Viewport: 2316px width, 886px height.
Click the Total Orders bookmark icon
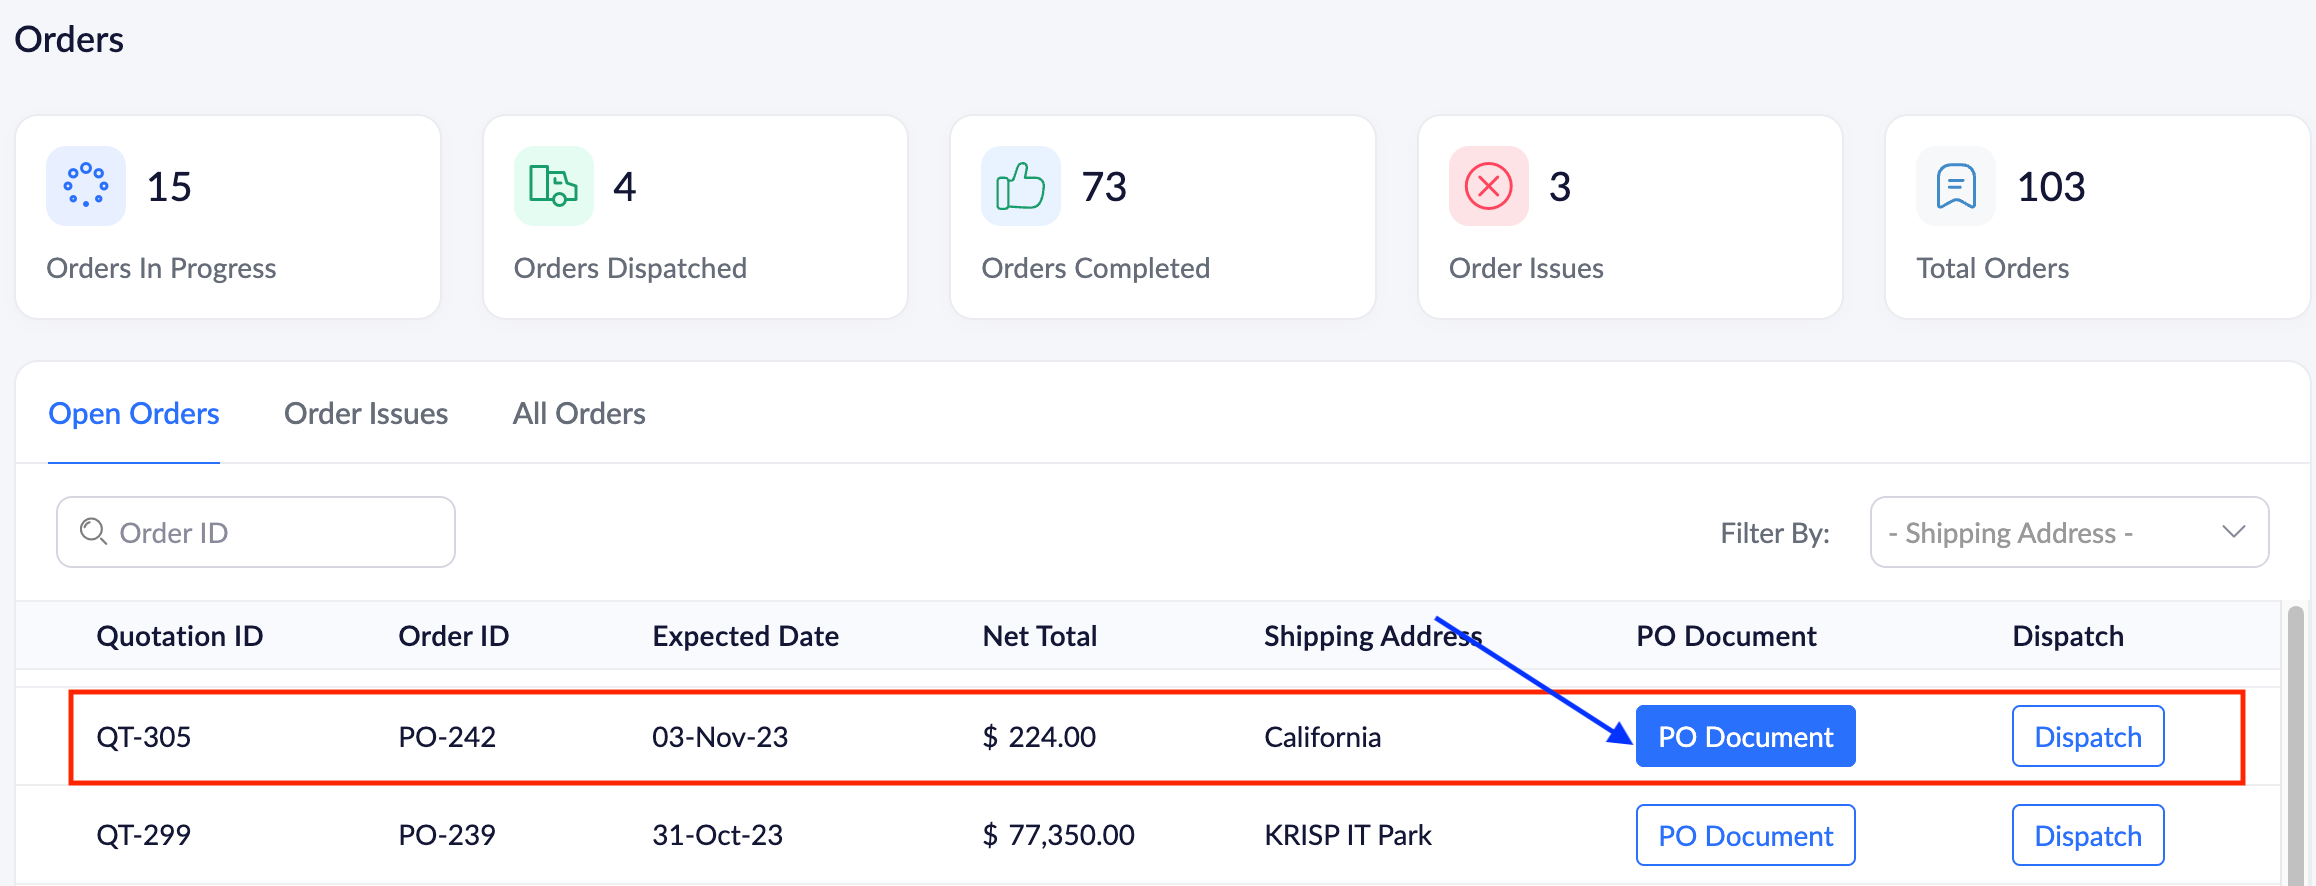pyautogui.click(x=1955, y=186)
